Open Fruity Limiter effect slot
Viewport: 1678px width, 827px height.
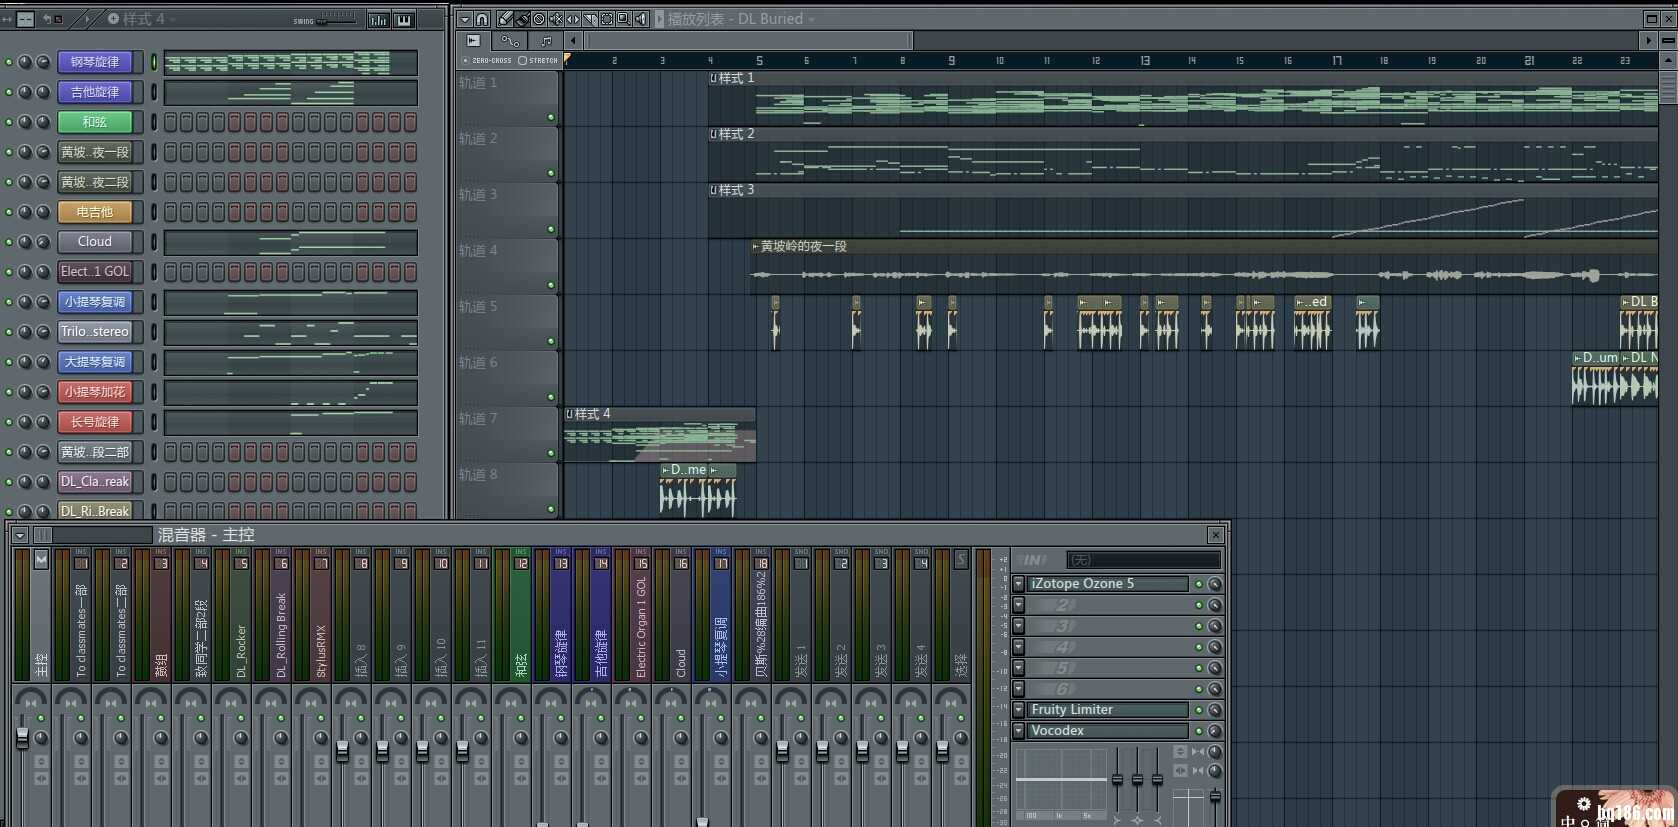click(x=1108, y=710)
